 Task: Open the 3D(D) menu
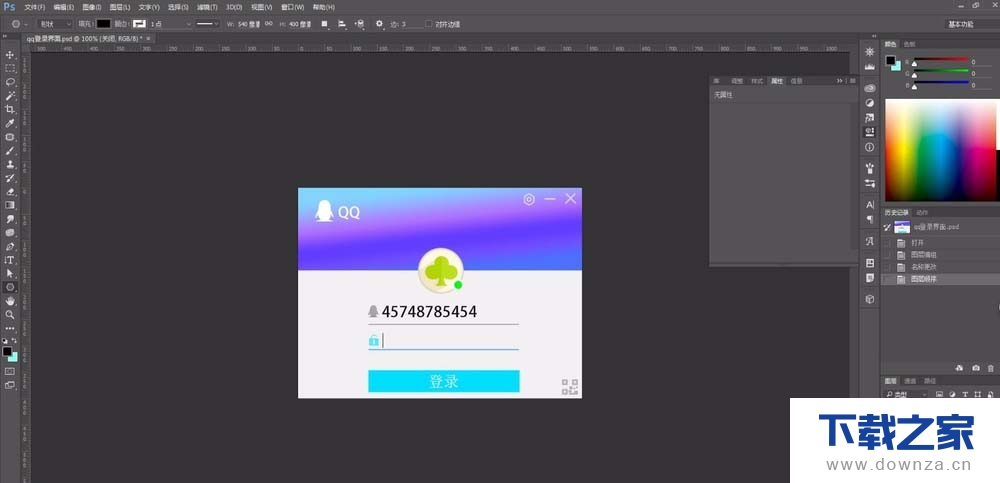(x=234, y=7)
